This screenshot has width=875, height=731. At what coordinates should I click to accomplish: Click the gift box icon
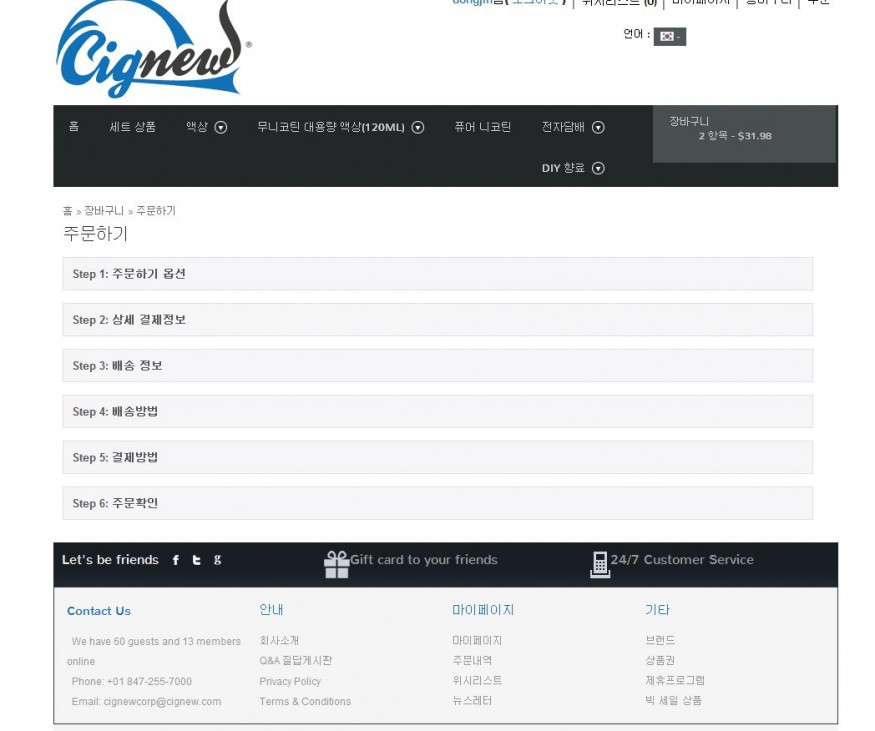coord(336,565)
